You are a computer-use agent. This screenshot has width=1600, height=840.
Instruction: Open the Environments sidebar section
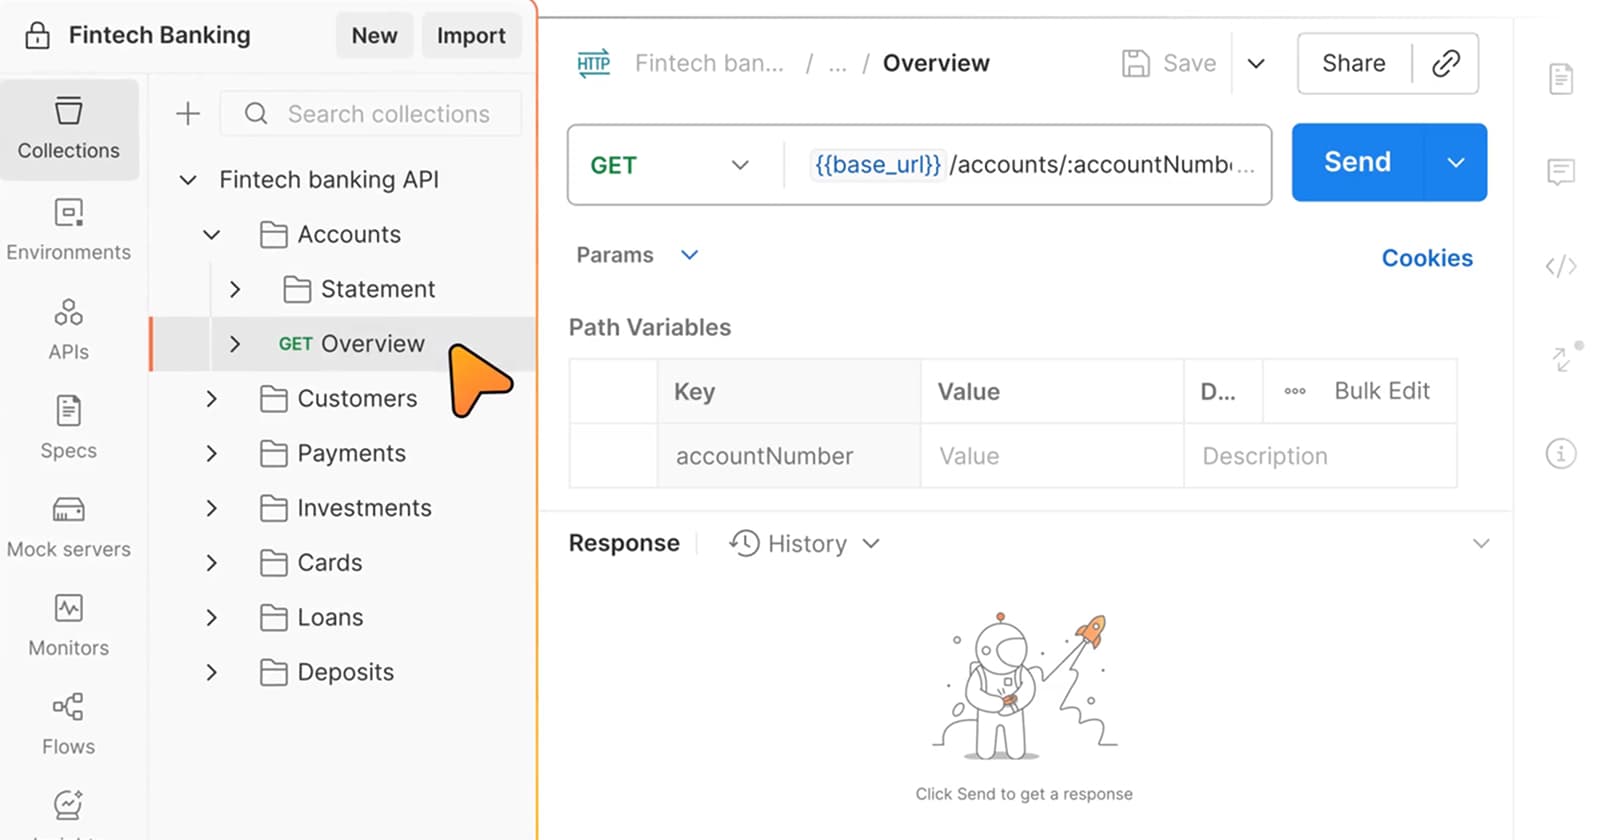69,230
